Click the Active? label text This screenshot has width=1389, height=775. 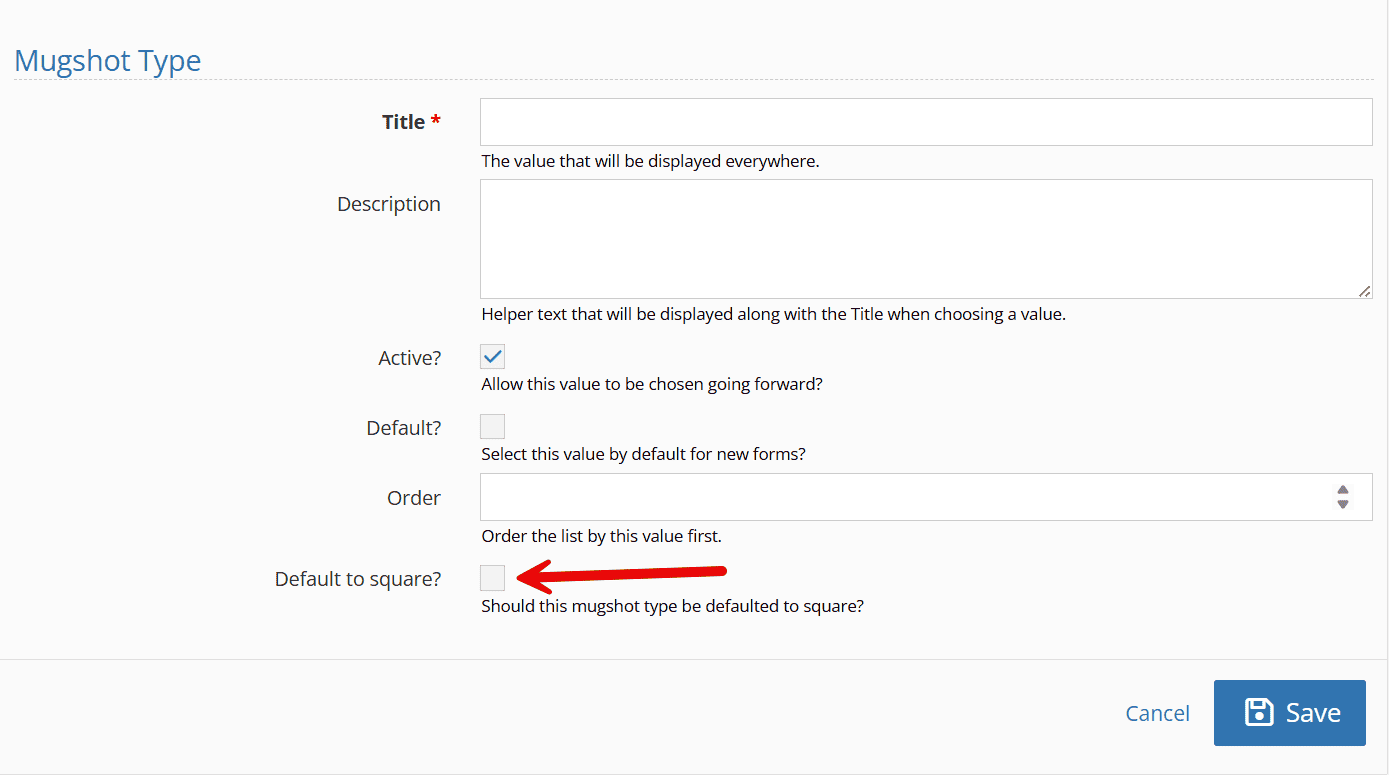(x=409, y=358)
